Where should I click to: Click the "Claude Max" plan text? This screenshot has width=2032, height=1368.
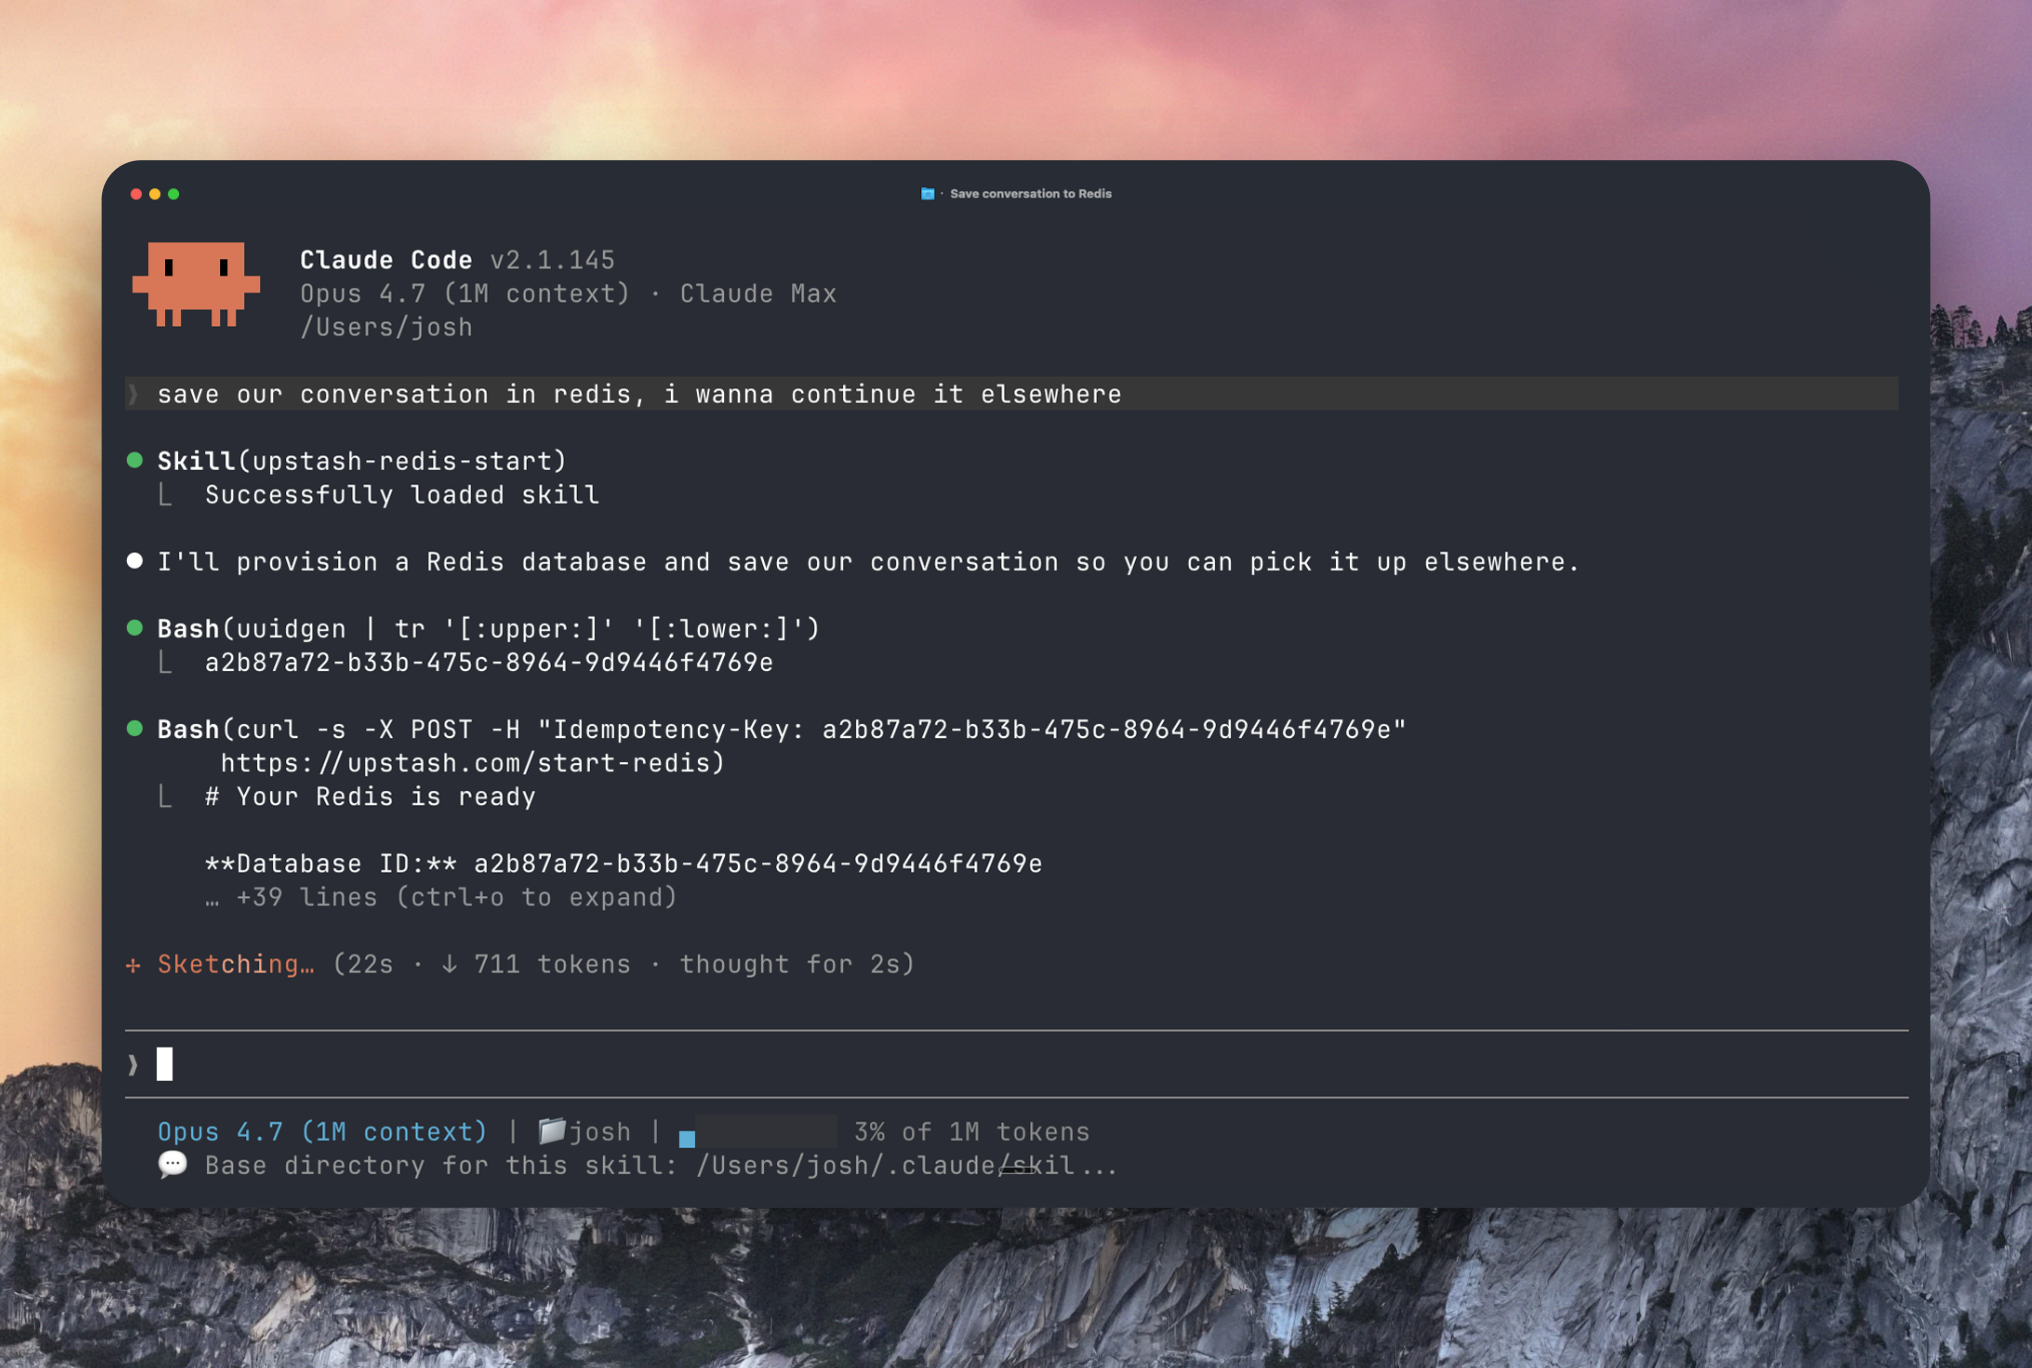pos(758,294)
